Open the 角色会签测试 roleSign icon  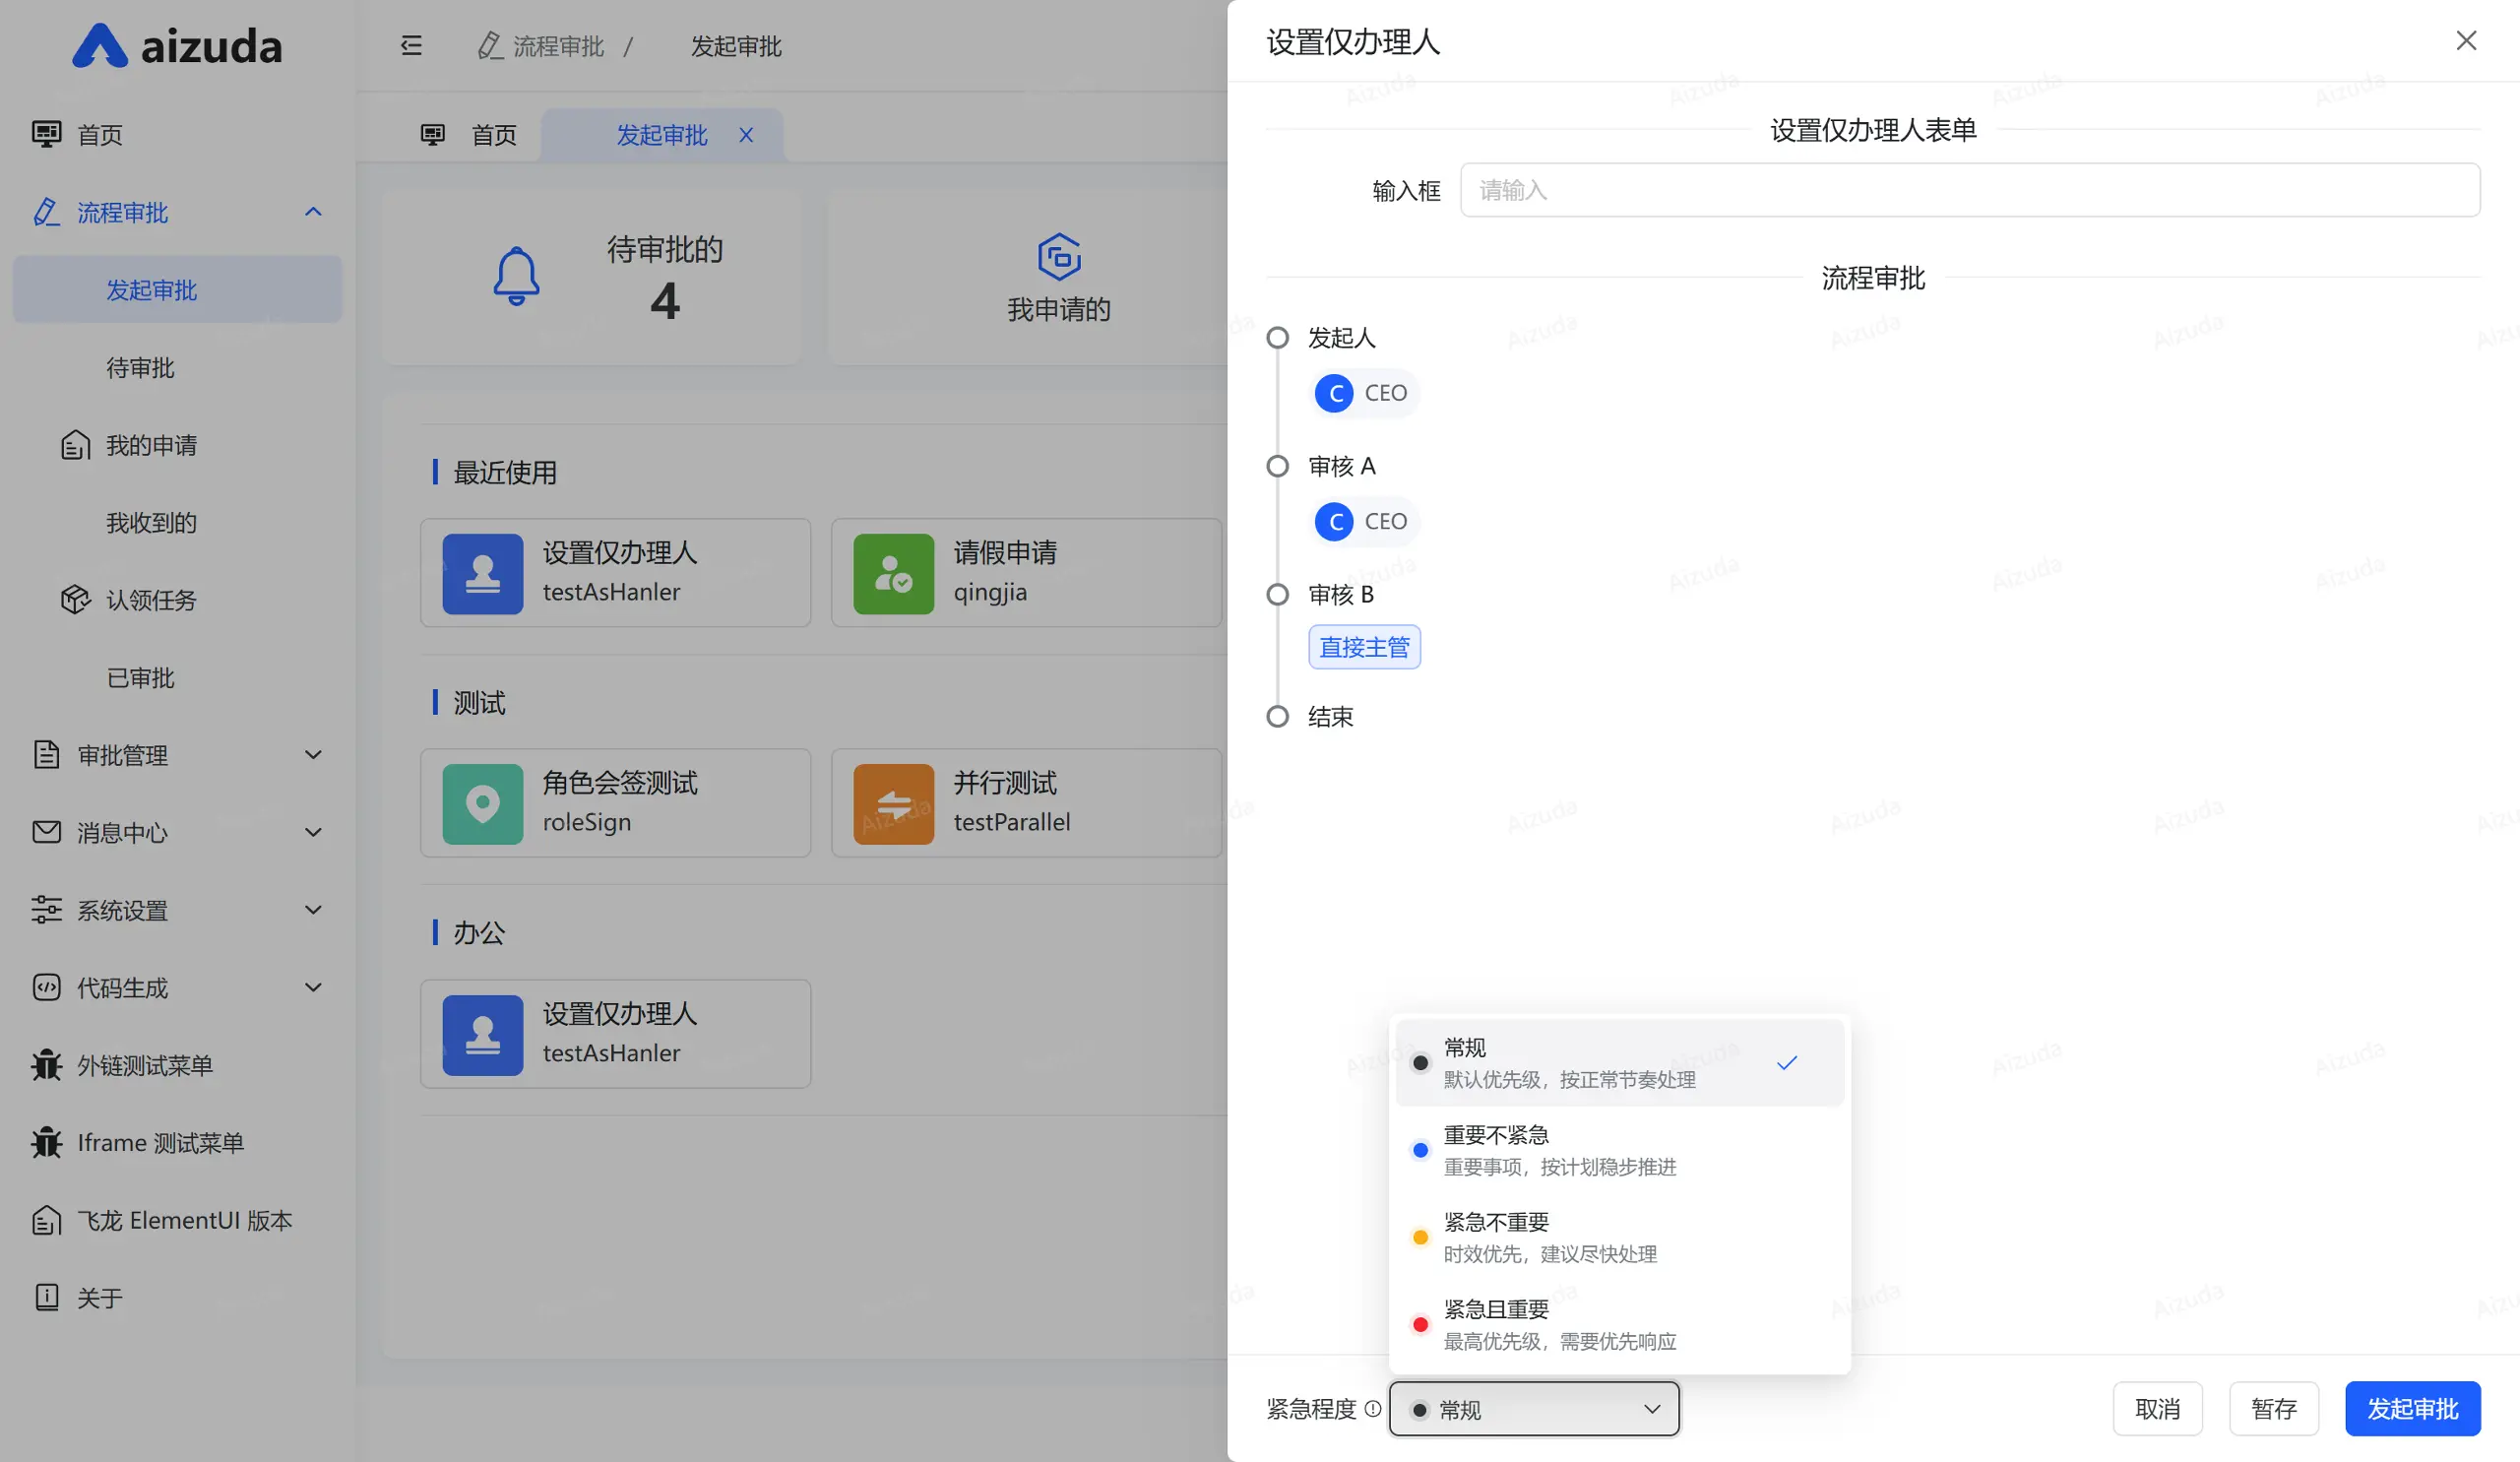pyautogui.click(x=482, y=804)
